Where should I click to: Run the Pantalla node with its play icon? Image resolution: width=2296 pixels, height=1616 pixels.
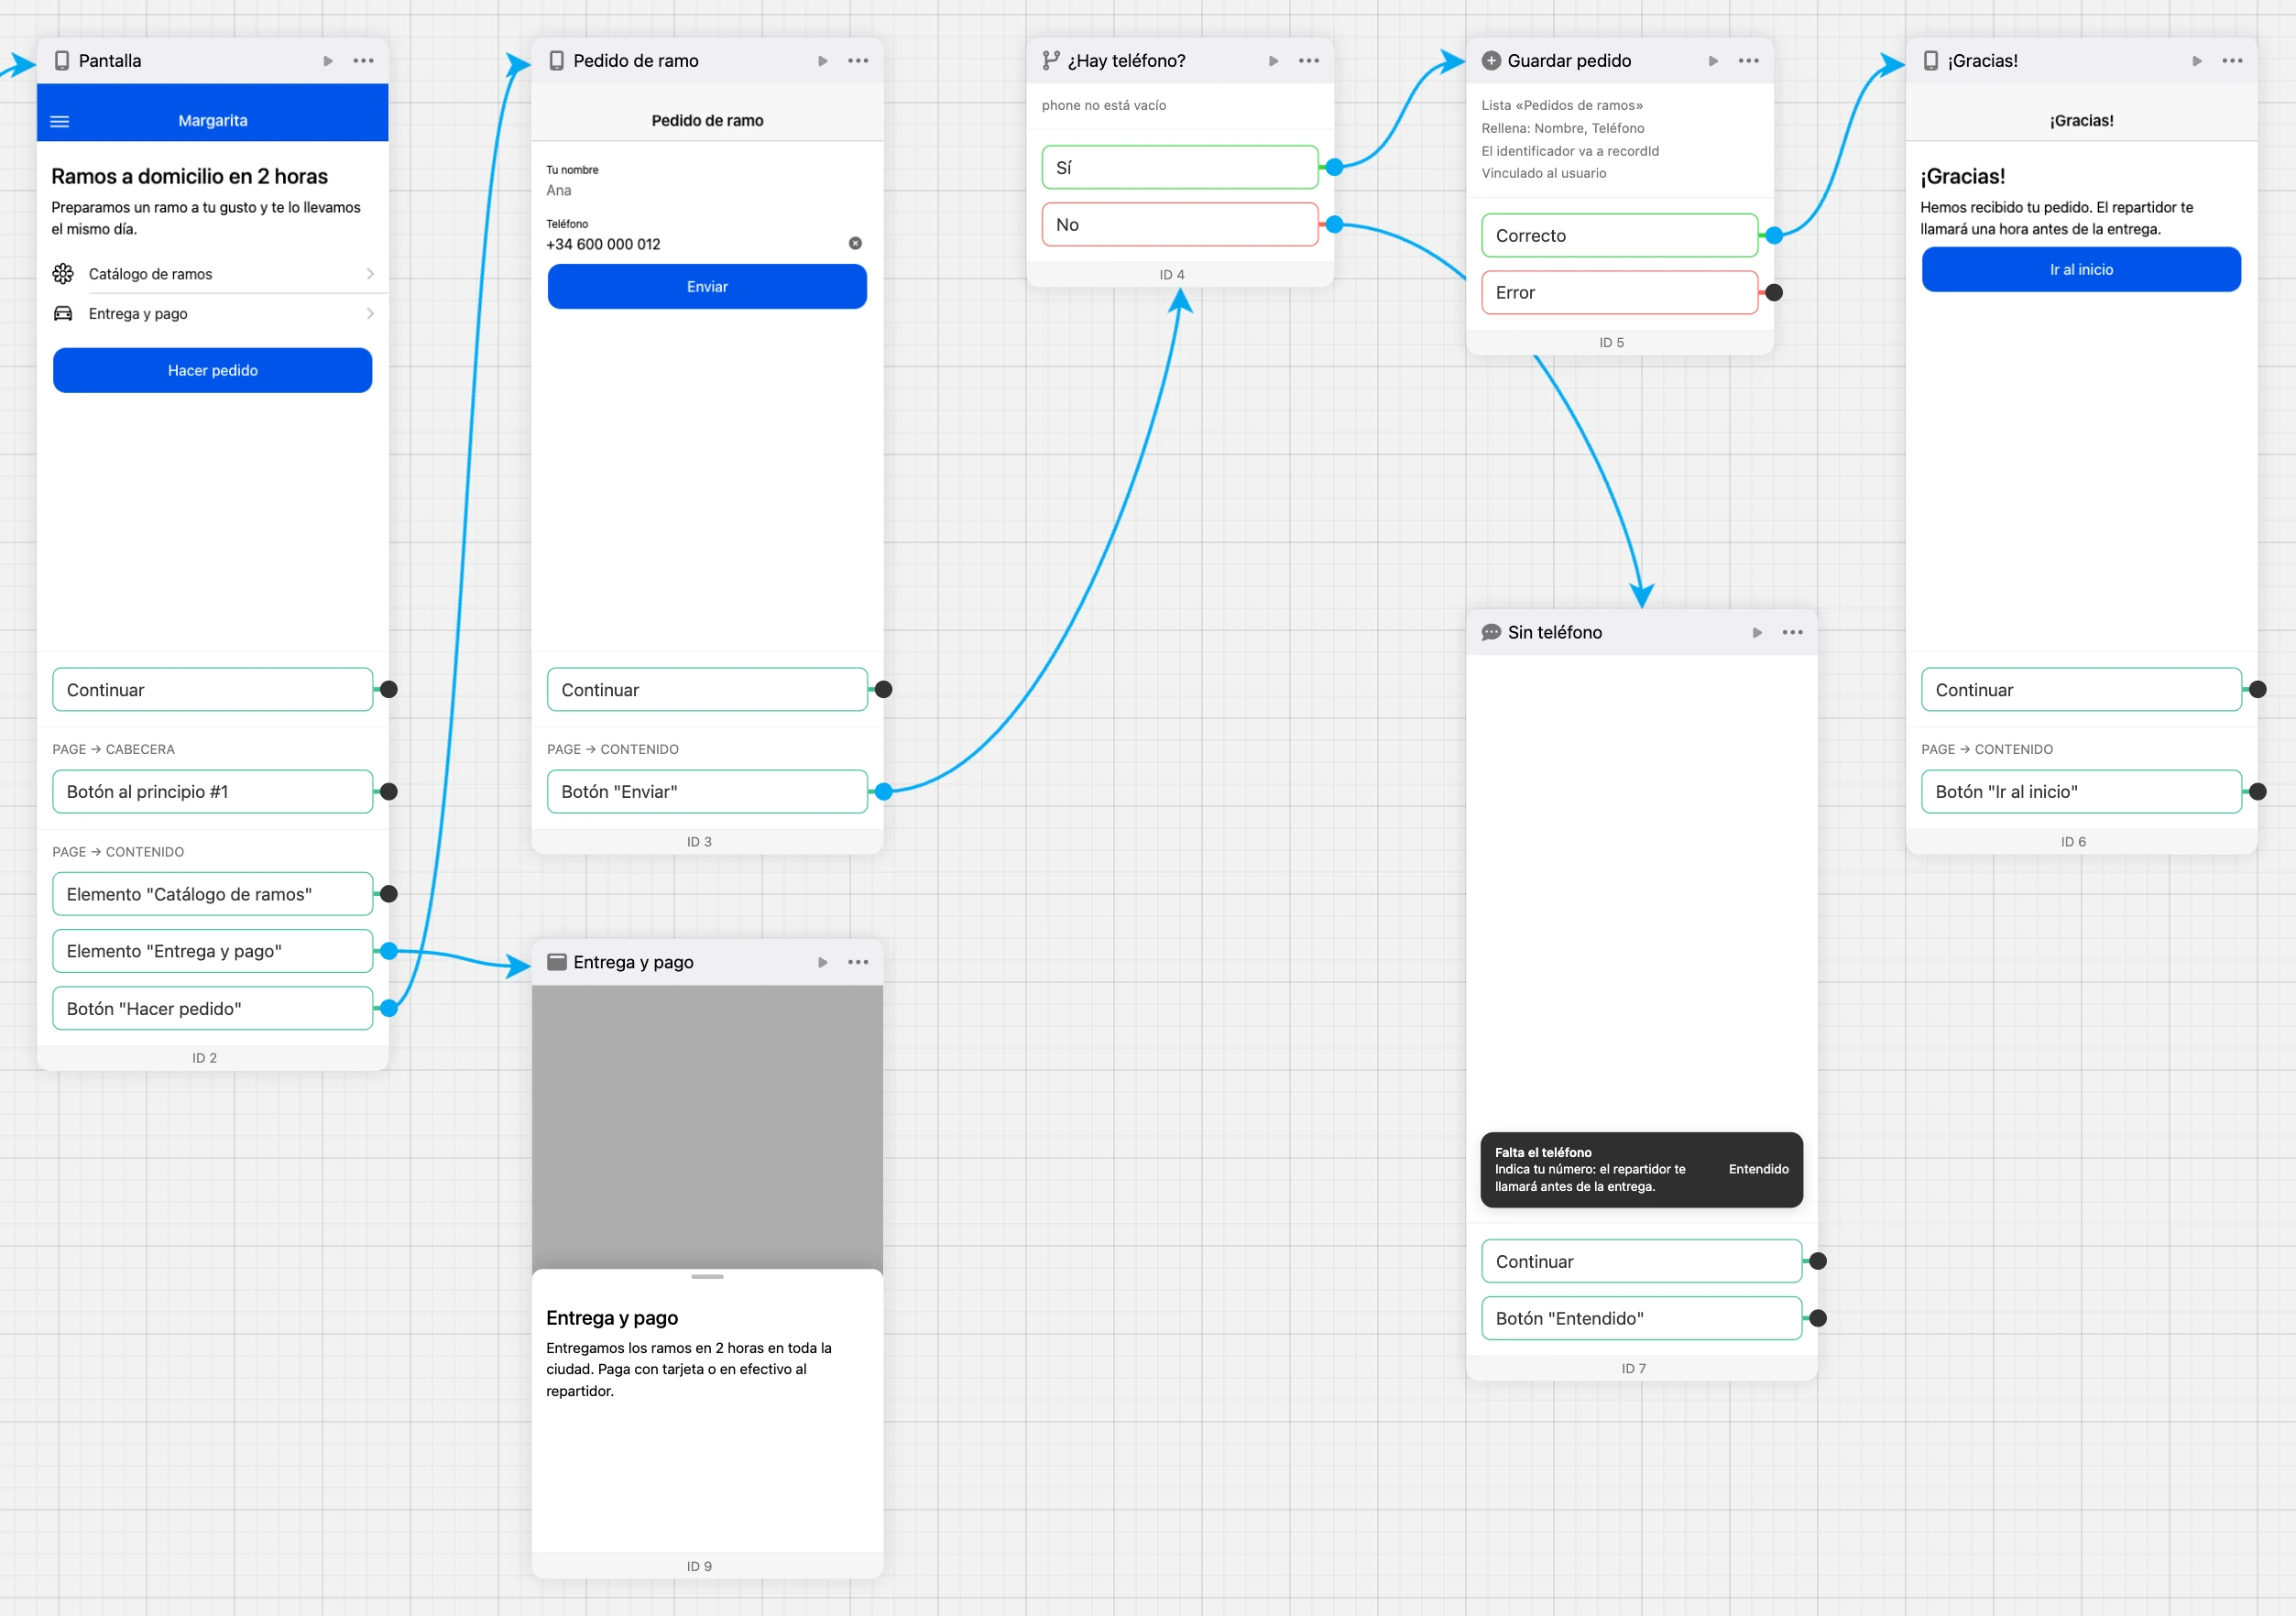click(328, 61)
